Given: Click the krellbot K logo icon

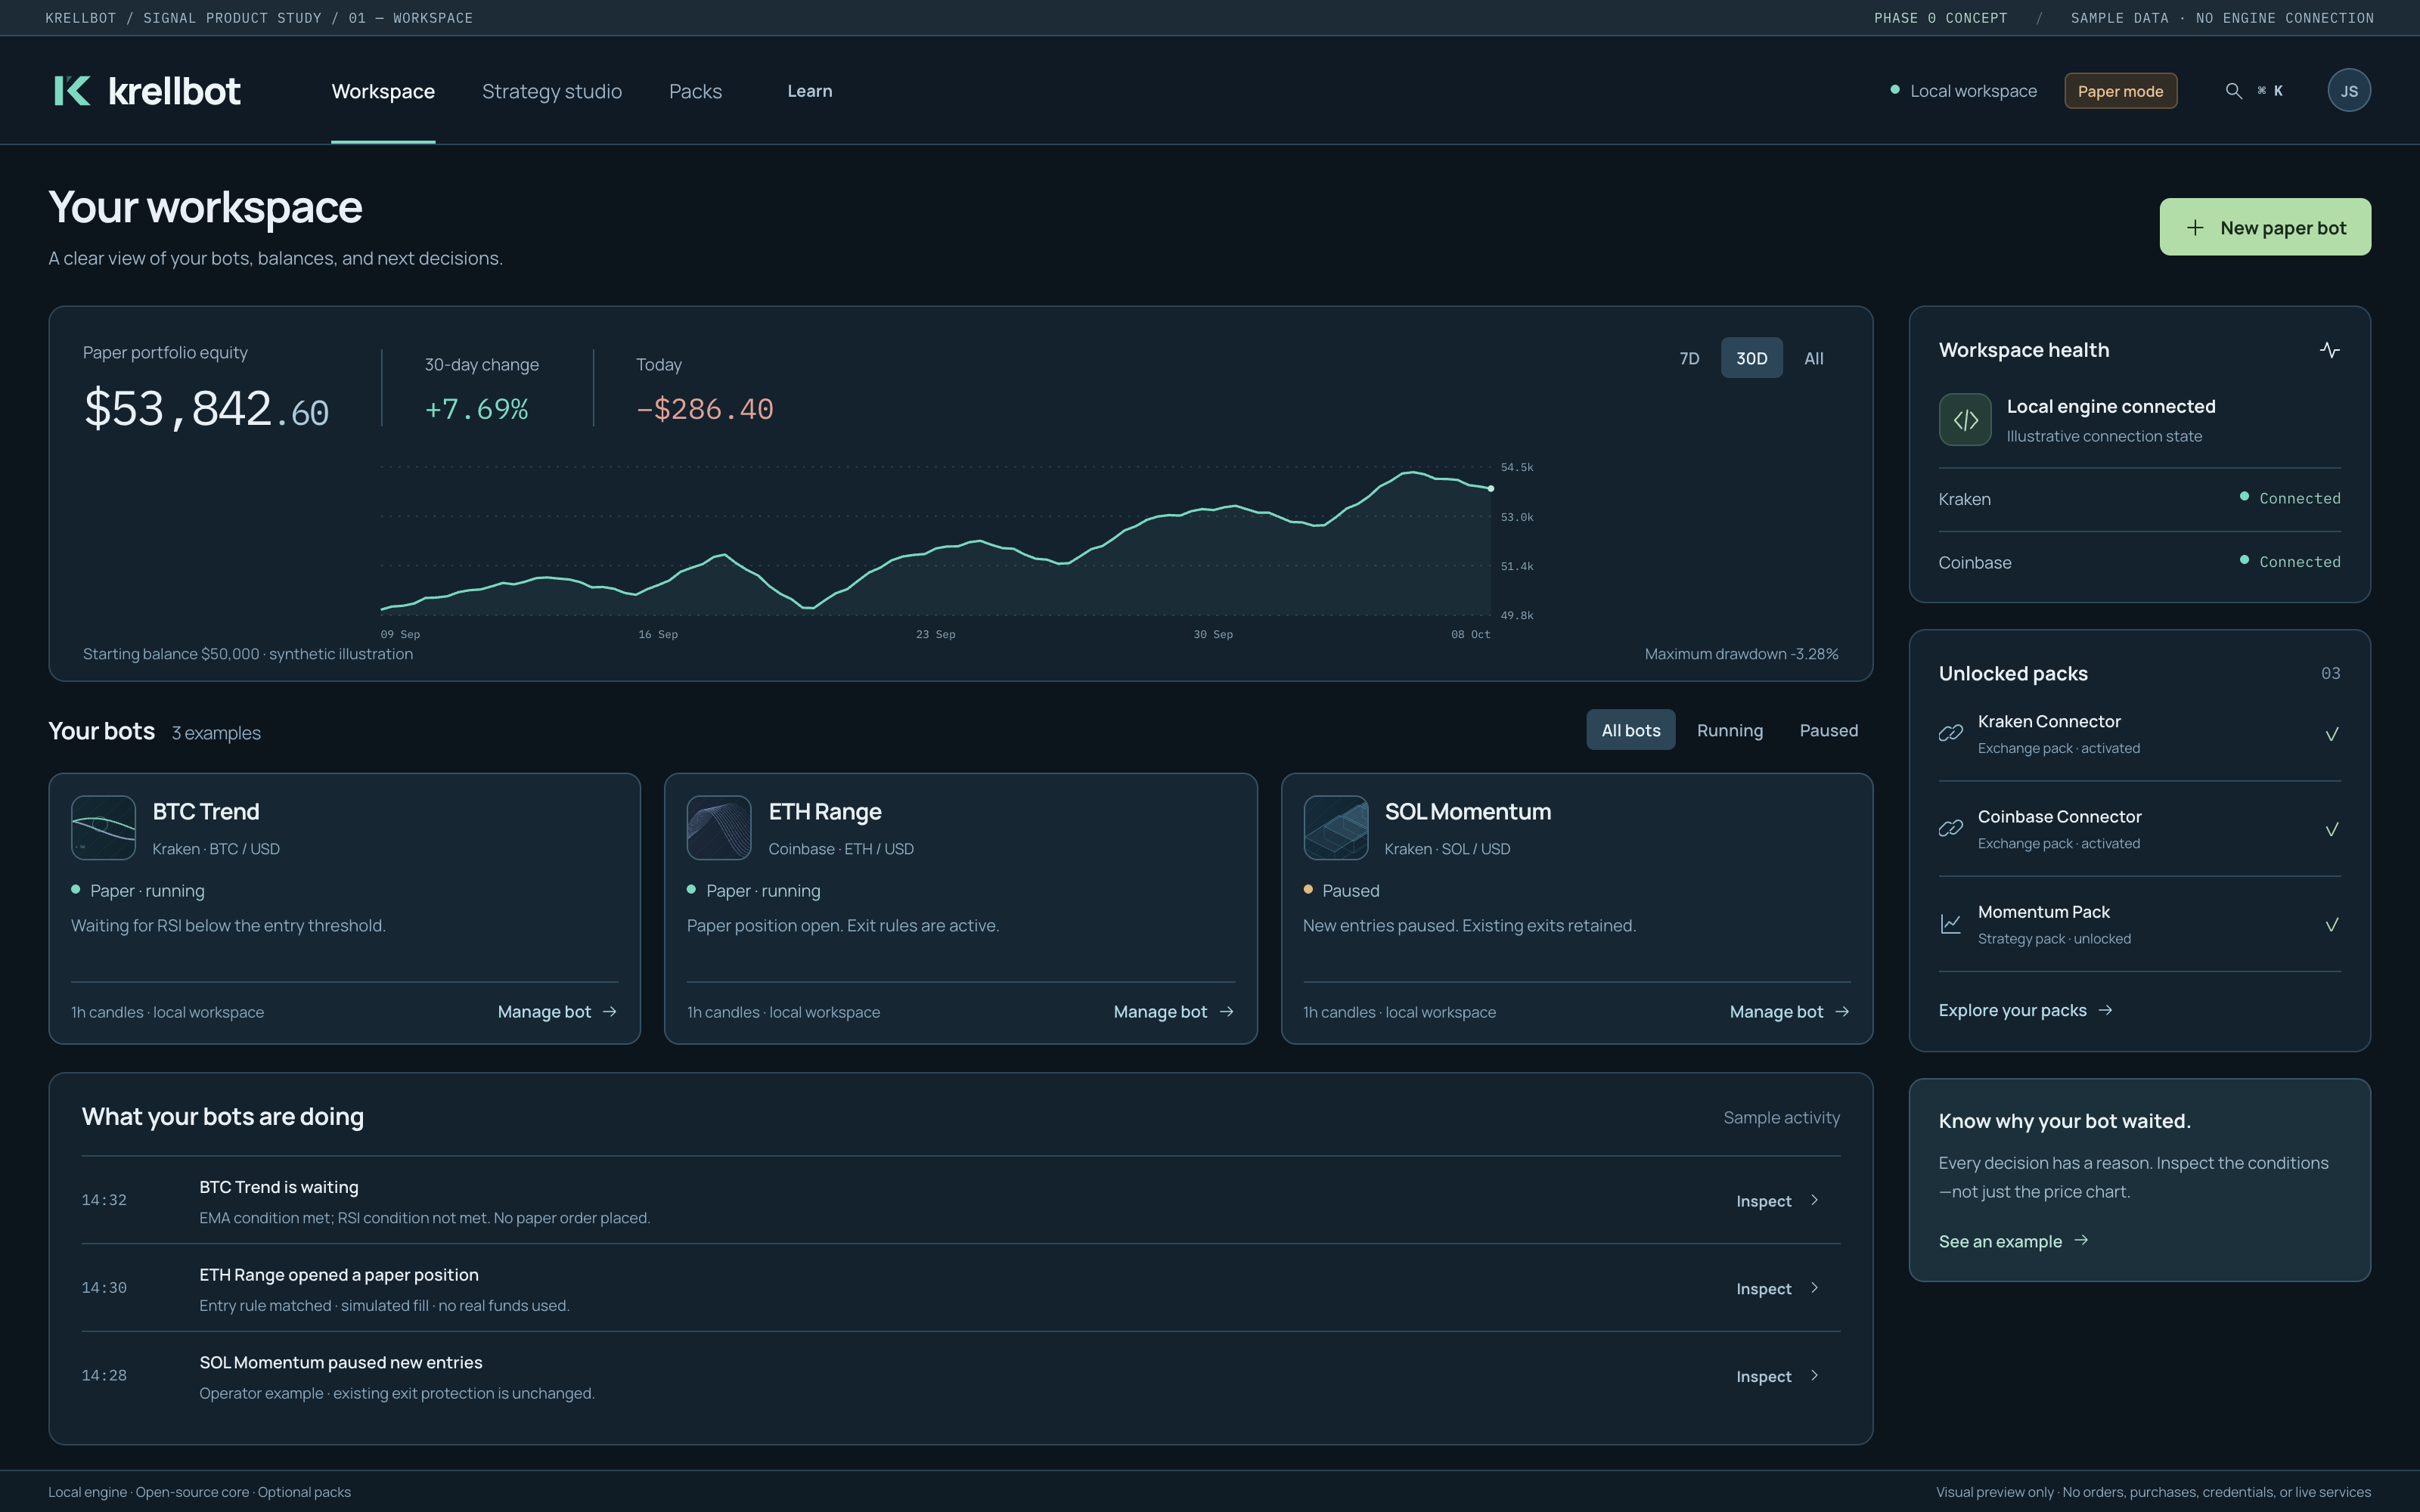Looking at the screenshot, I should pos(72,91).
